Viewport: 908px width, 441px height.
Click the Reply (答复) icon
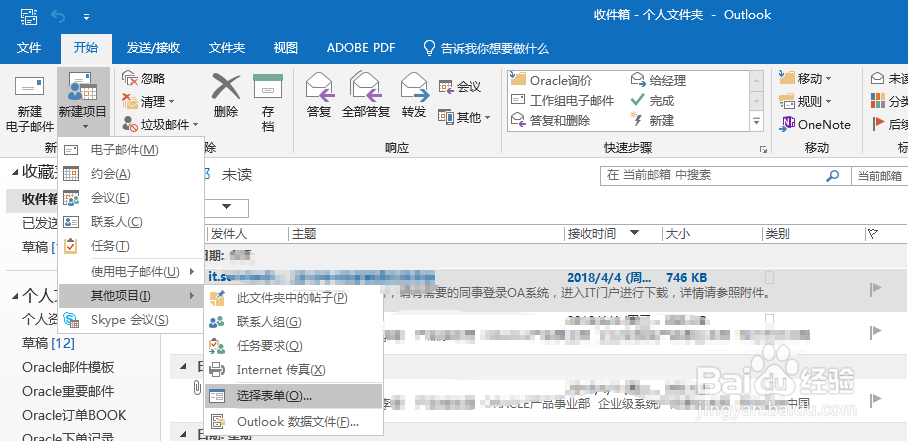coord(319,88)
